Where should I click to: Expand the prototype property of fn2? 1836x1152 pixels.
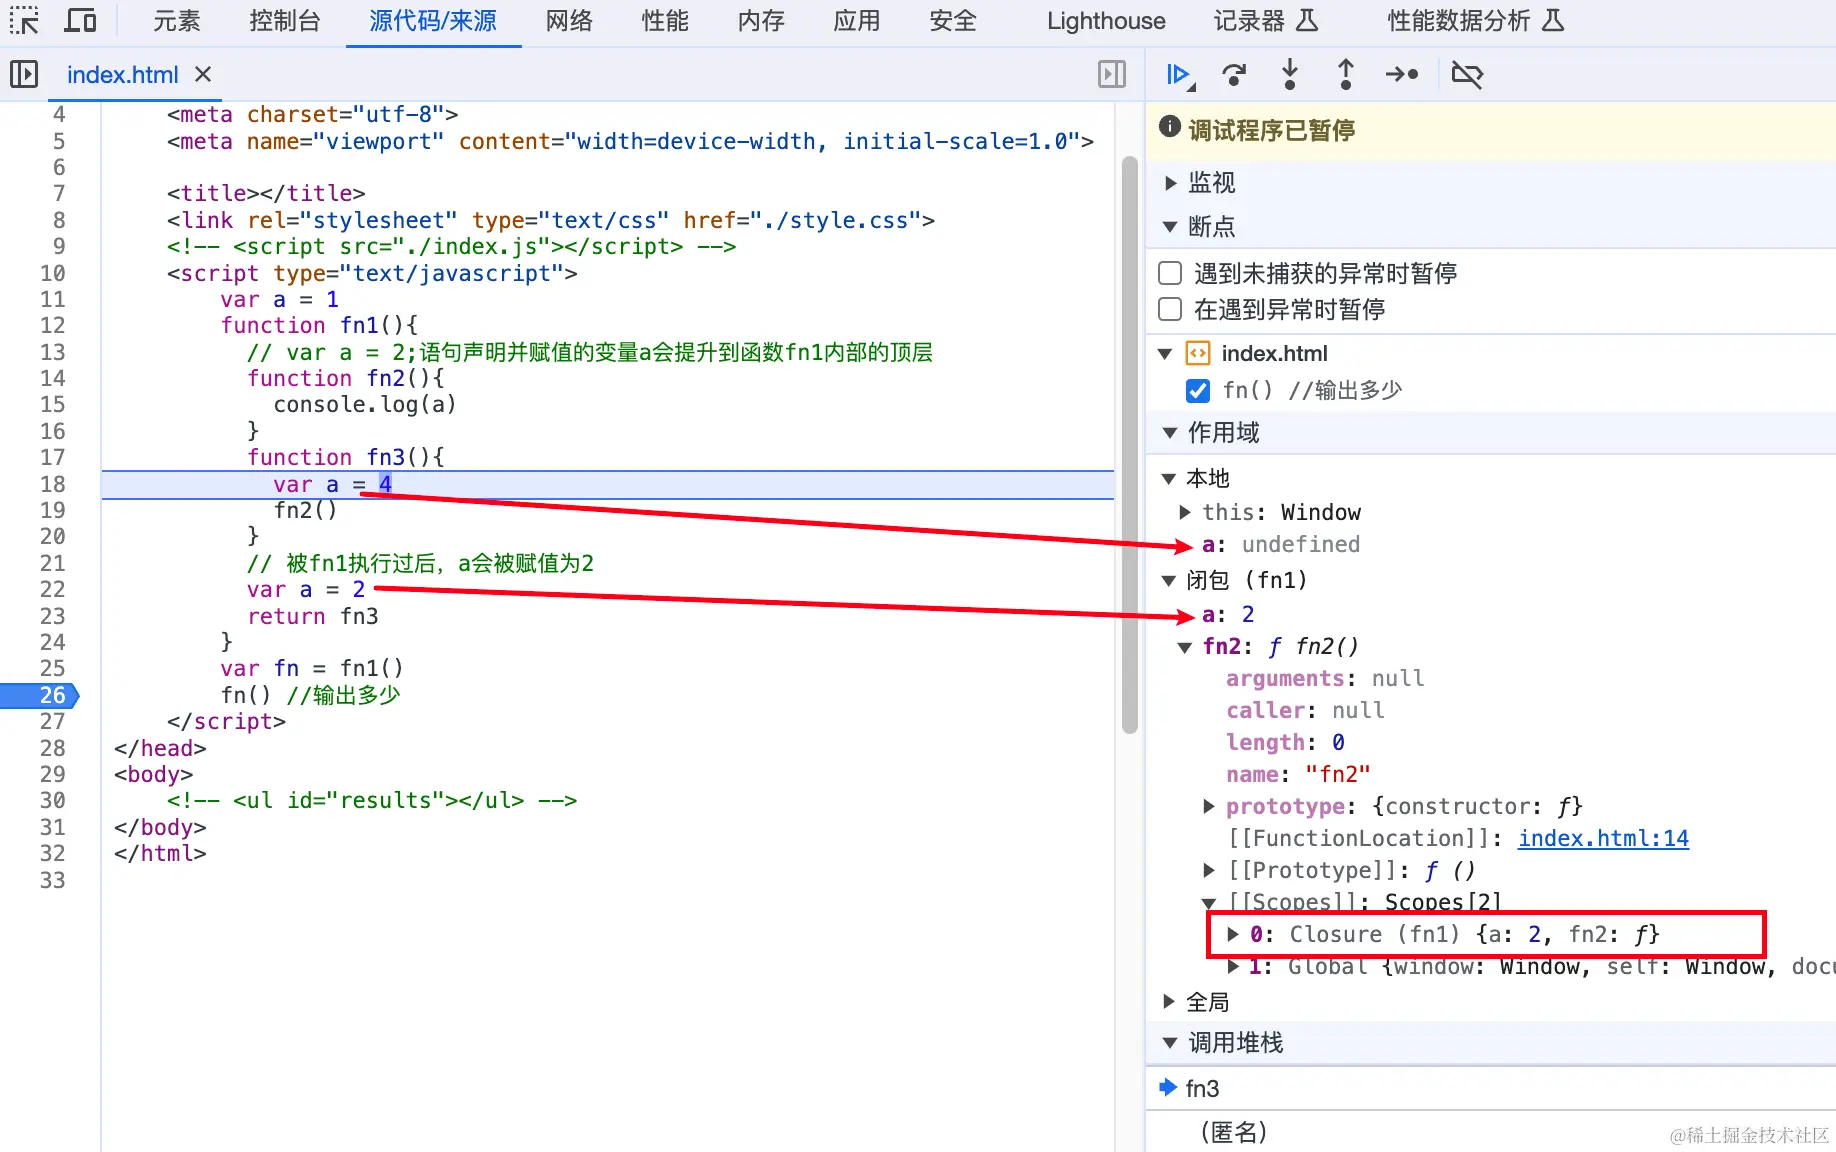click(x=1209, y=806)
